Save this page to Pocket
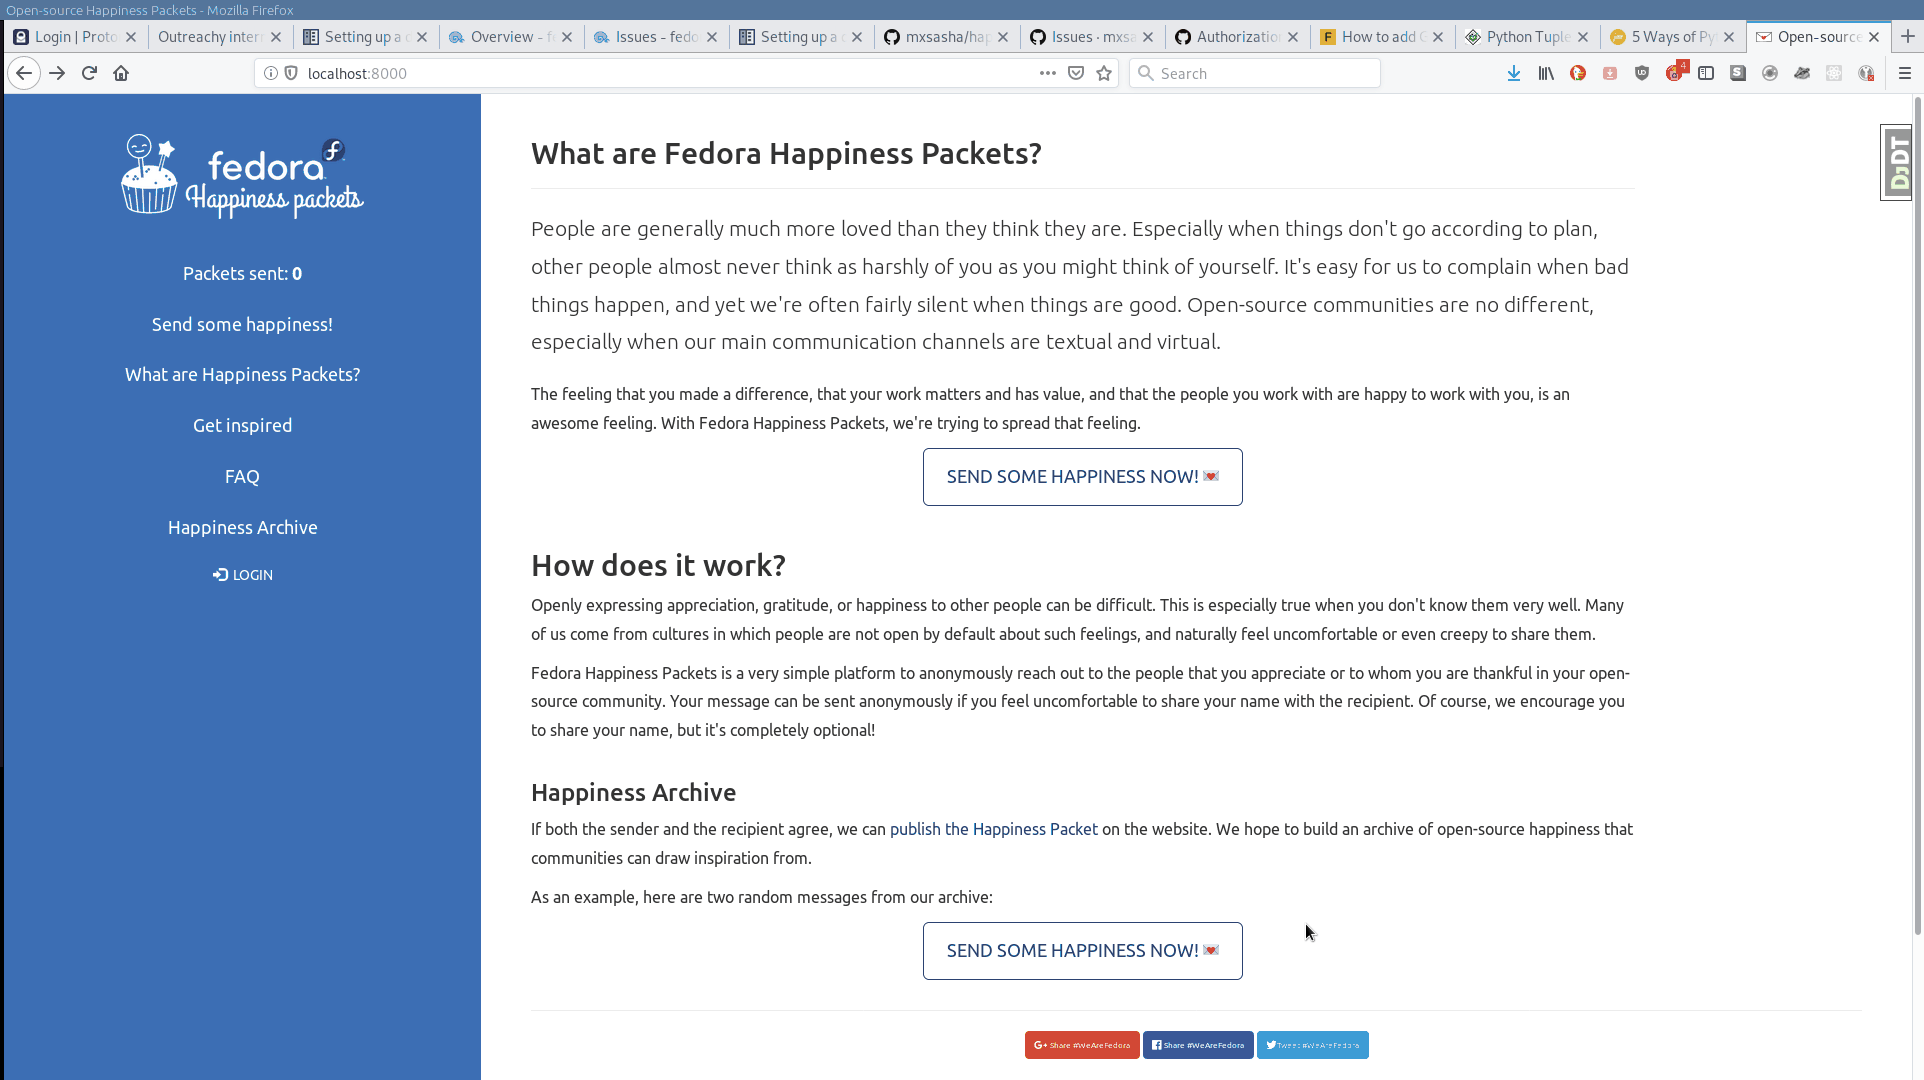The width and height of the screenshot is (1924, 1080). (x=1076, y=73)
